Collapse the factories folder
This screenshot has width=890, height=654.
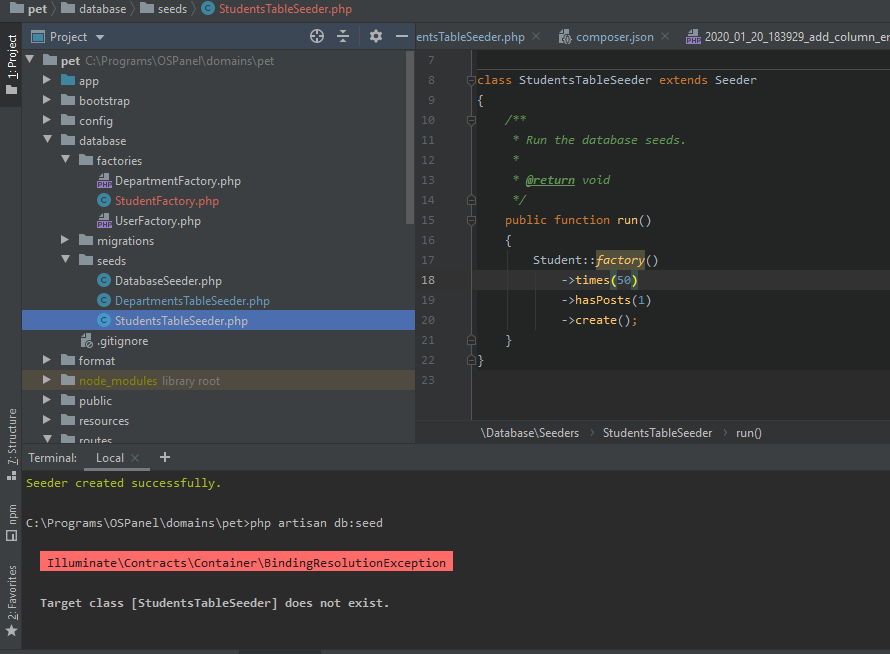(65, 160)
